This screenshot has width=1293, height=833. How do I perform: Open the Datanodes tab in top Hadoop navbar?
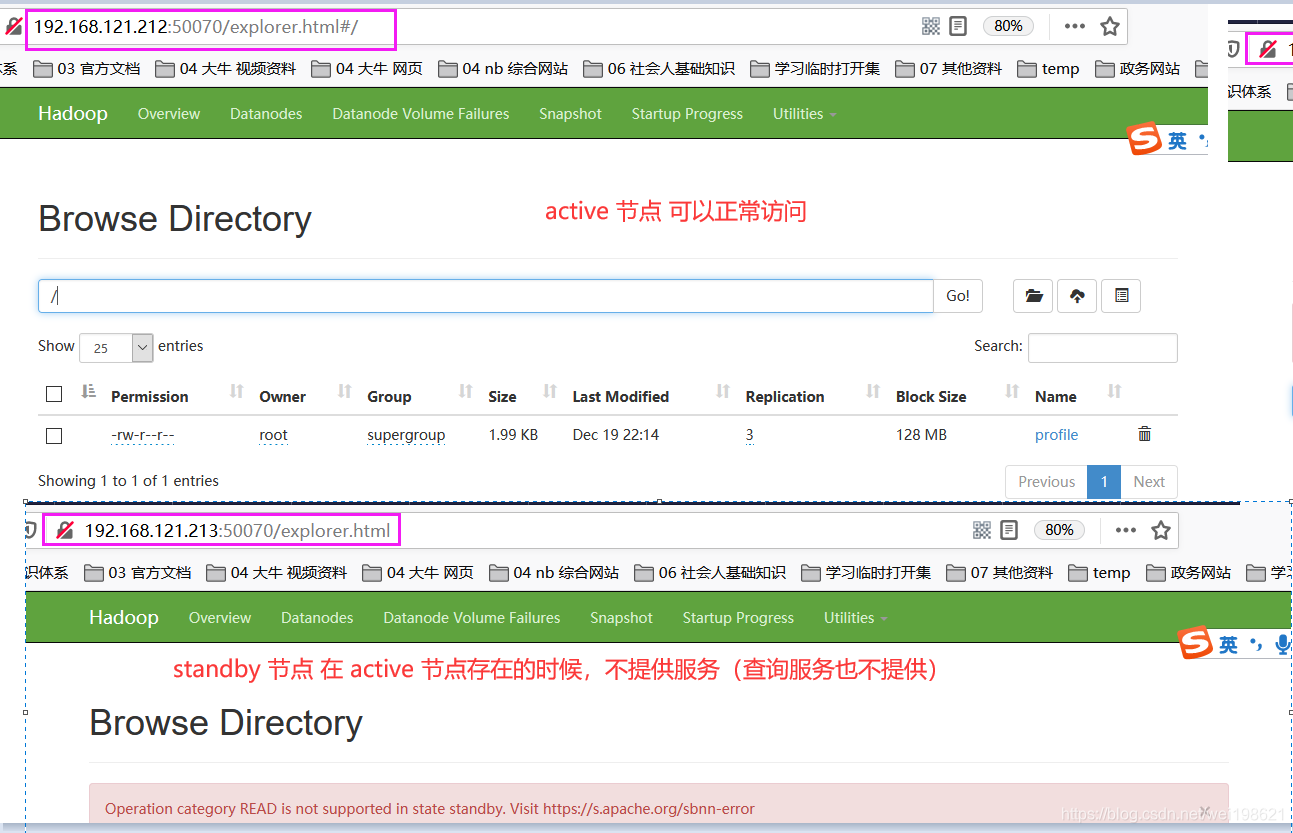[266, 114]
